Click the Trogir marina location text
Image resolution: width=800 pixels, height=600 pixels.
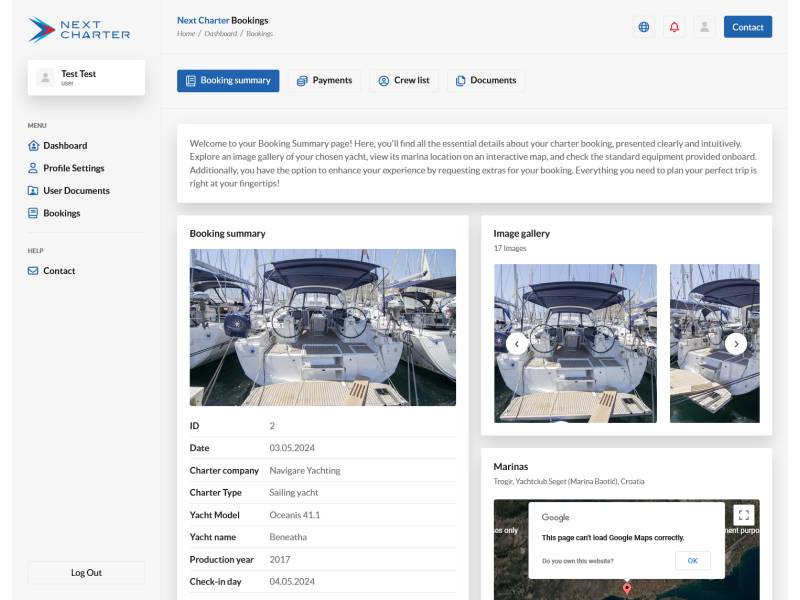click(x=568, y=481)
